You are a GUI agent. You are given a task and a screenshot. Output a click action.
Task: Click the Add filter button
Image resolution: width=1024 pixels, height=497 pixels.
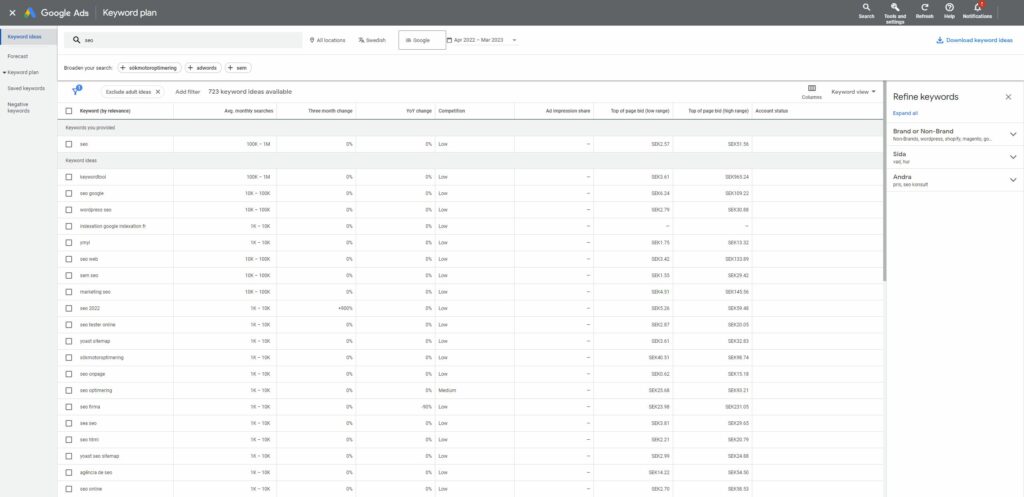click(187, 92)
